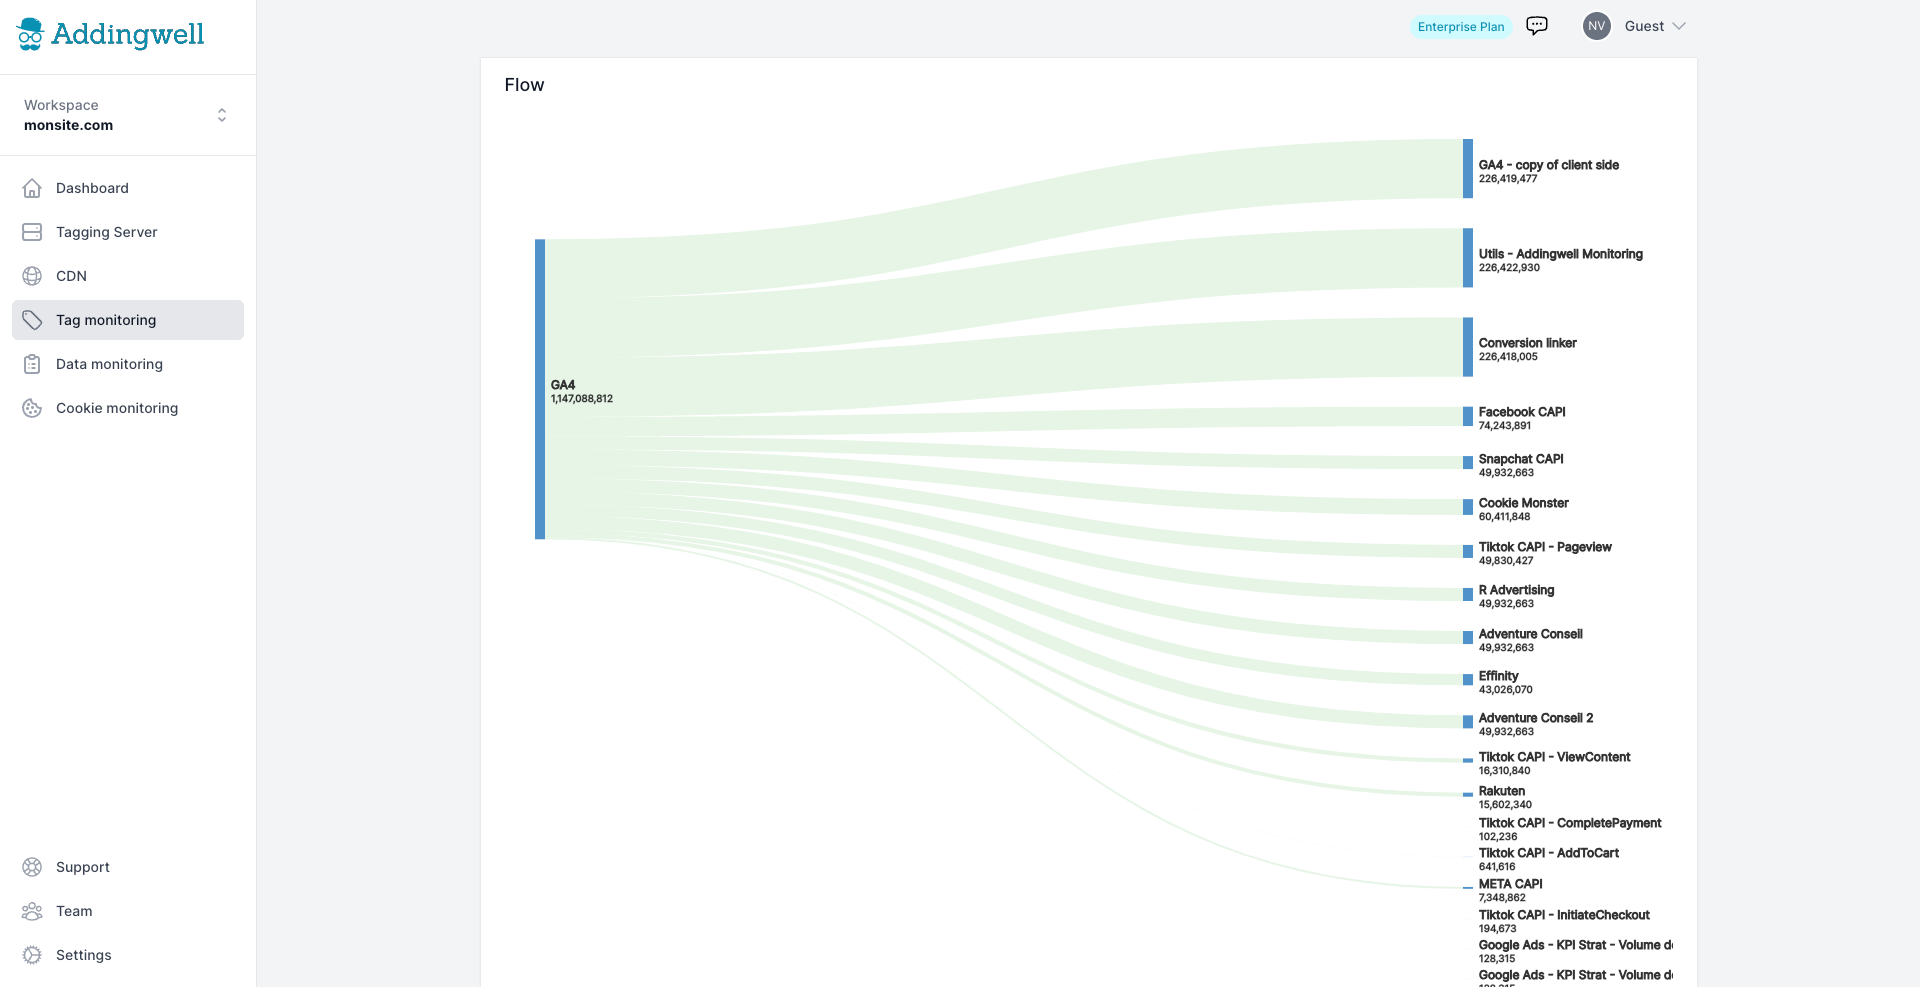Open the Data monitoring menu item
Viewport: 1920px width, 987px height.
coord(128,364)
